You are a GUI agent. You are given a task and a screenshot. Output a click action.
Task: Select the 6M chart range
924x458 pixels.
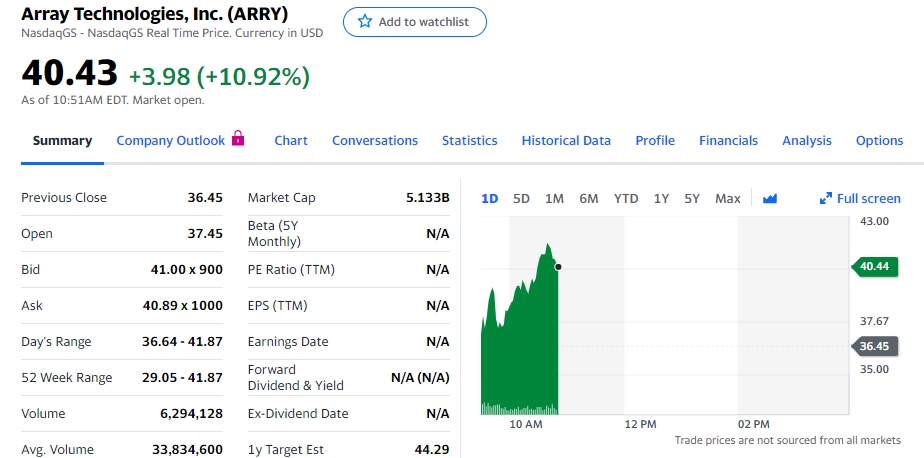pyautogui.click(x=589, y=199)
